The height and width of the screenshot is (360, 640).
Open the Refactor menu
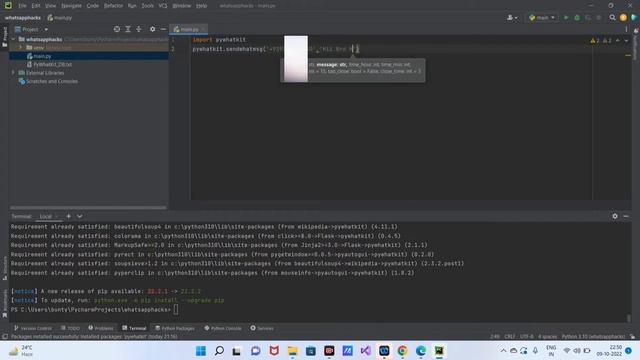[x=113, y=6]
